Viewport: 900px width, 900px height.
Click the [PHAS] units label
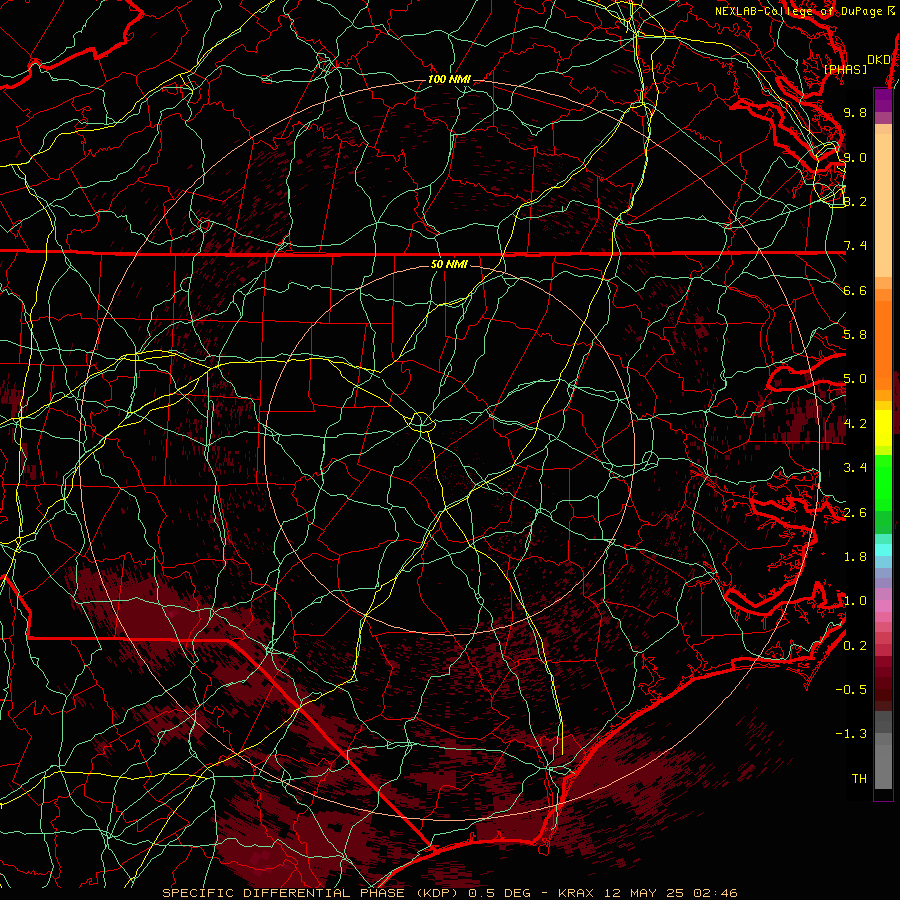tap(845, 69)
